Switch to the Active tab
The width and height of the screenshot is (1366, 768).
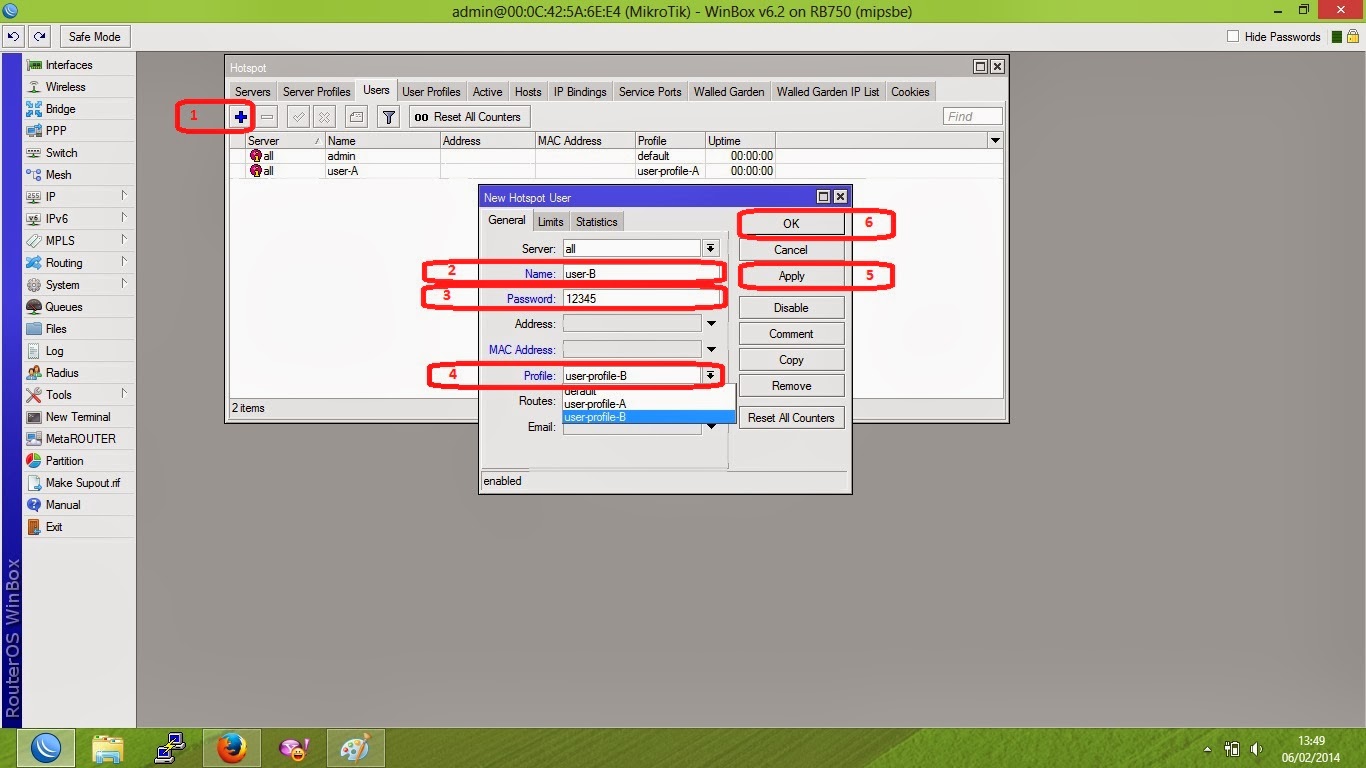tap(488, 92)
